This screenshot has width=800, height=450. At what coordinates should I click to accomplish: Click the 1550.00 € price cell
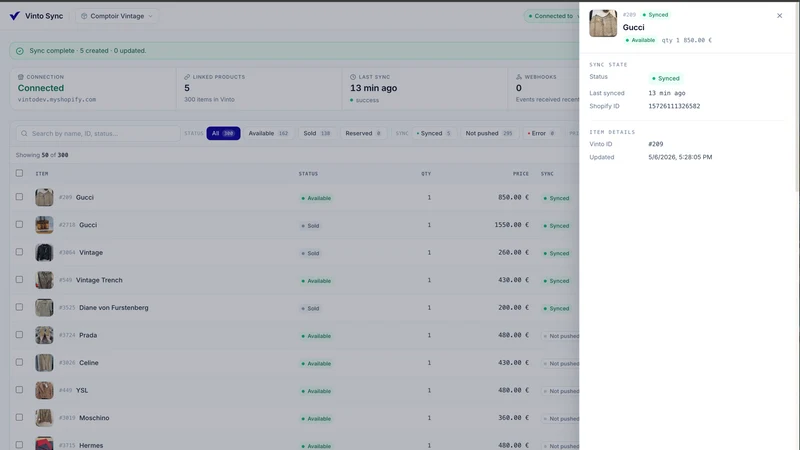tap(511, 224)
